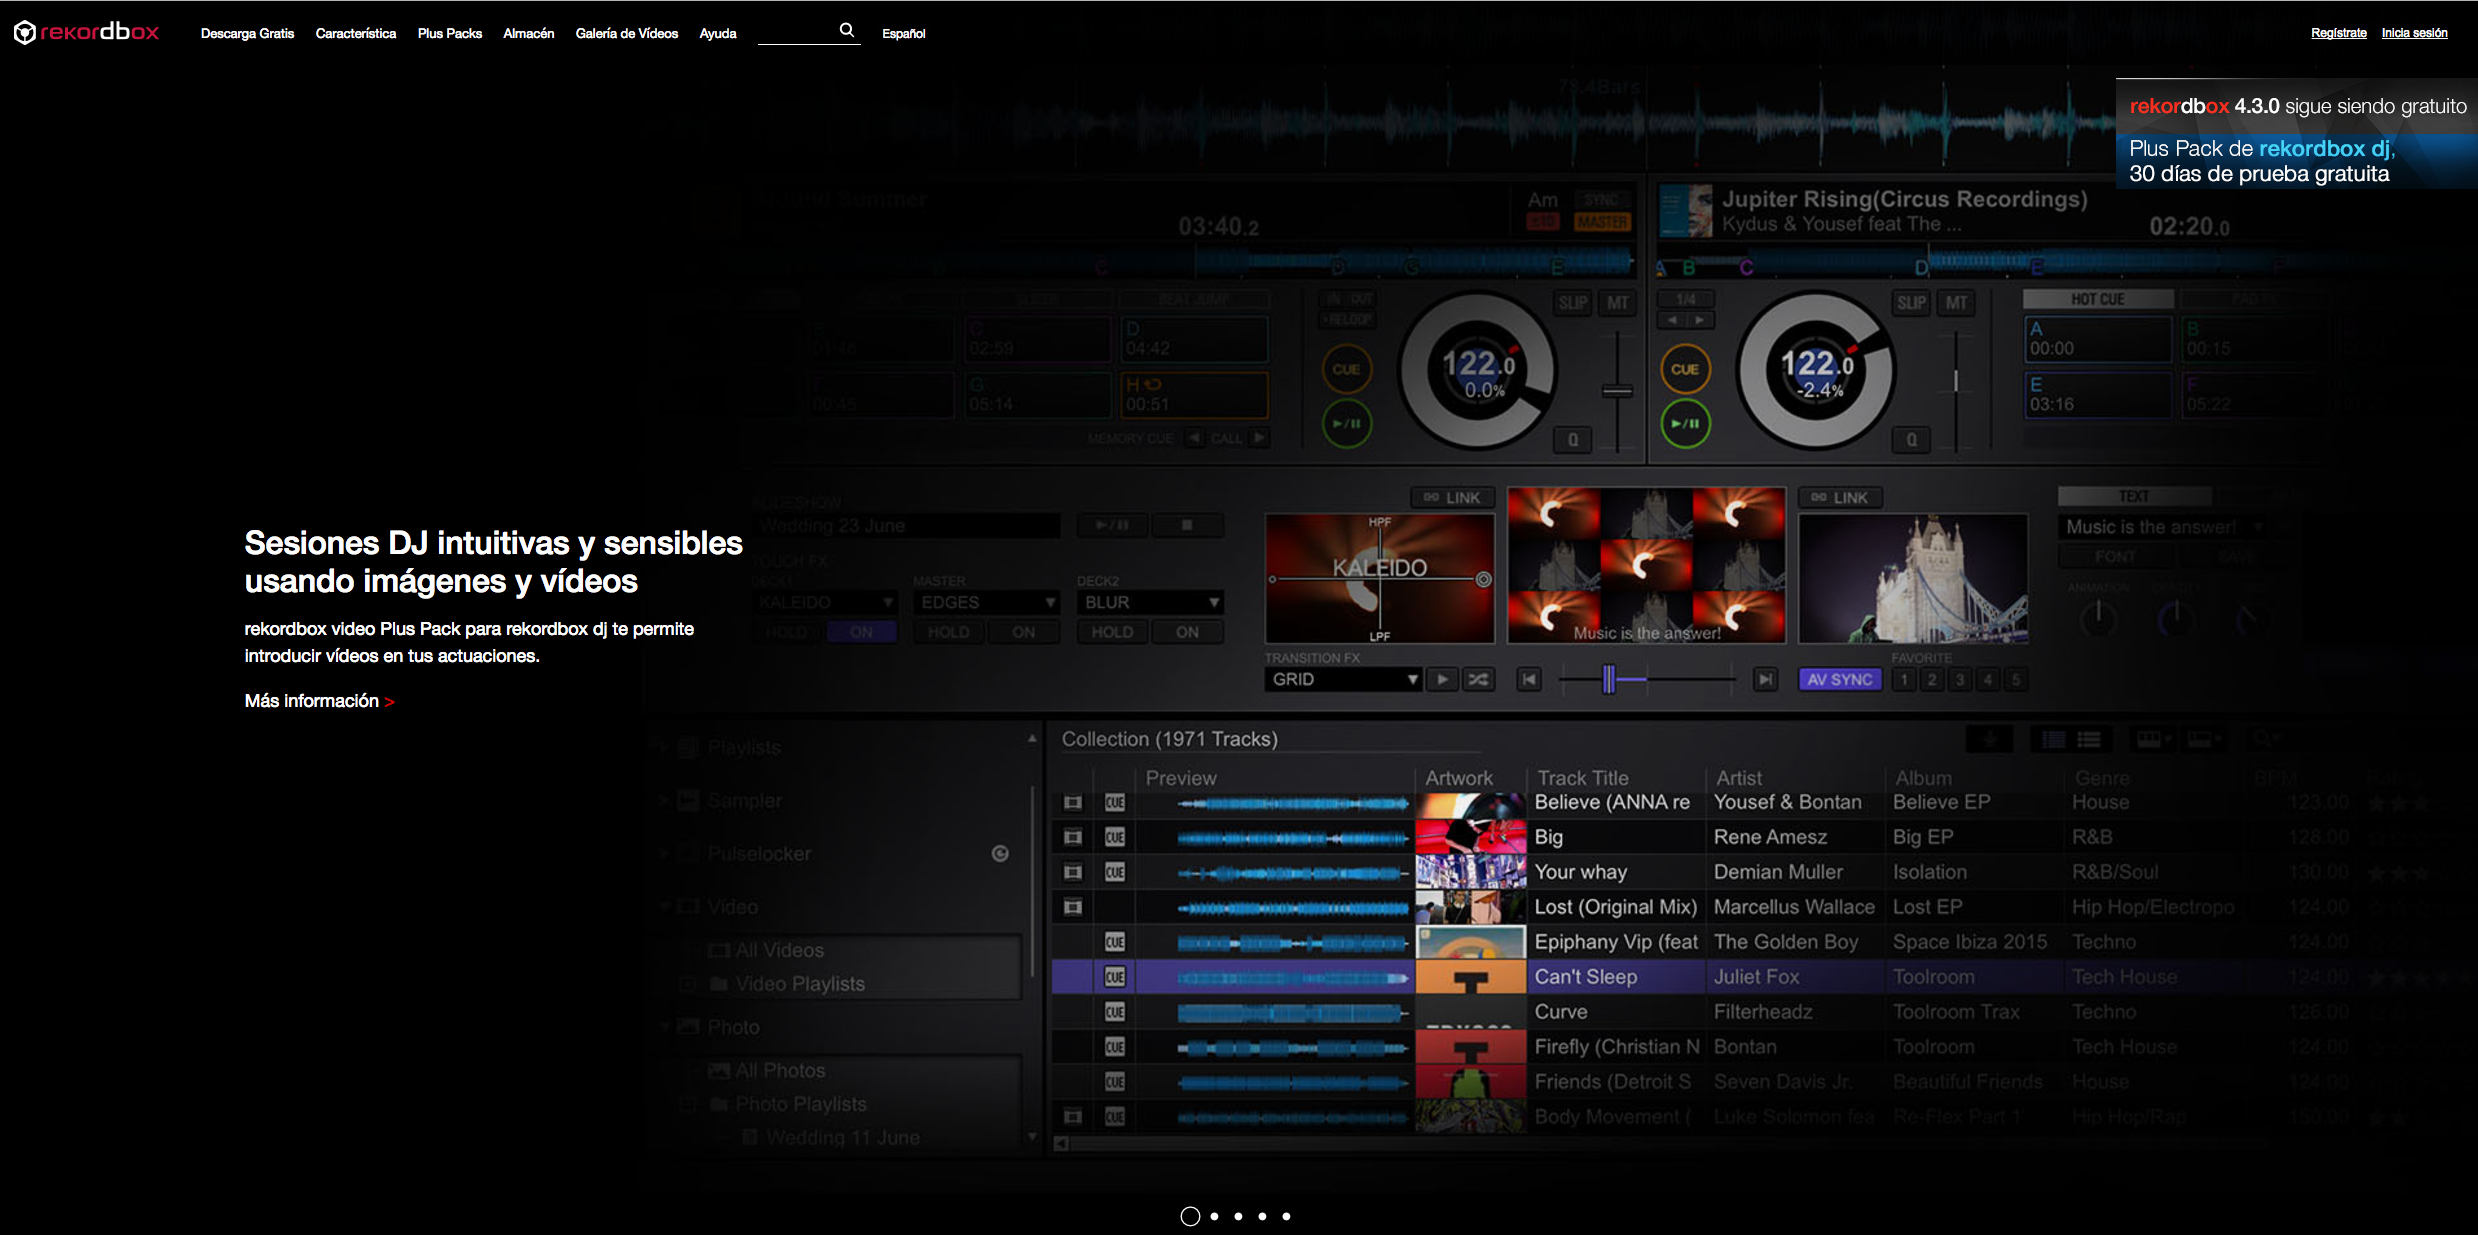The height and width of the screenshot is (1235, 2478).
Task: Expand the Photo folder in the tree
Action: click(x=665, y=1027)
